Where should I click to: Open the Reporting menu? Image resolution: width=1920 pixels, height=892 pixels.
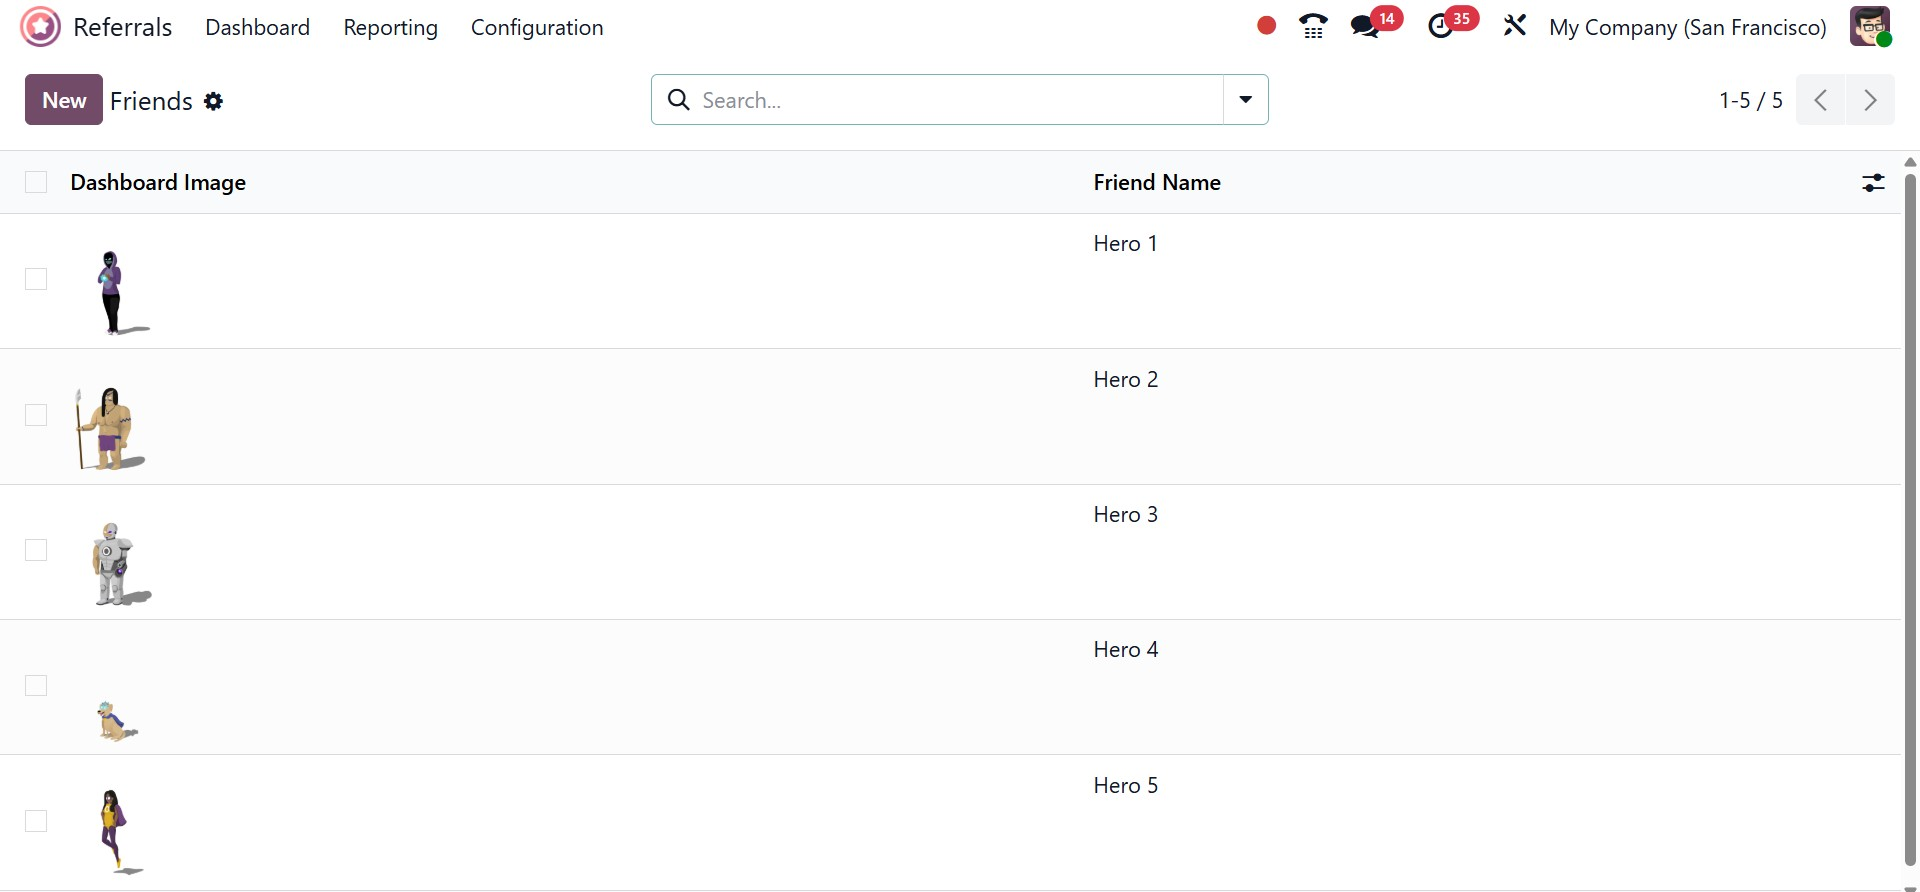pos(390,27)
